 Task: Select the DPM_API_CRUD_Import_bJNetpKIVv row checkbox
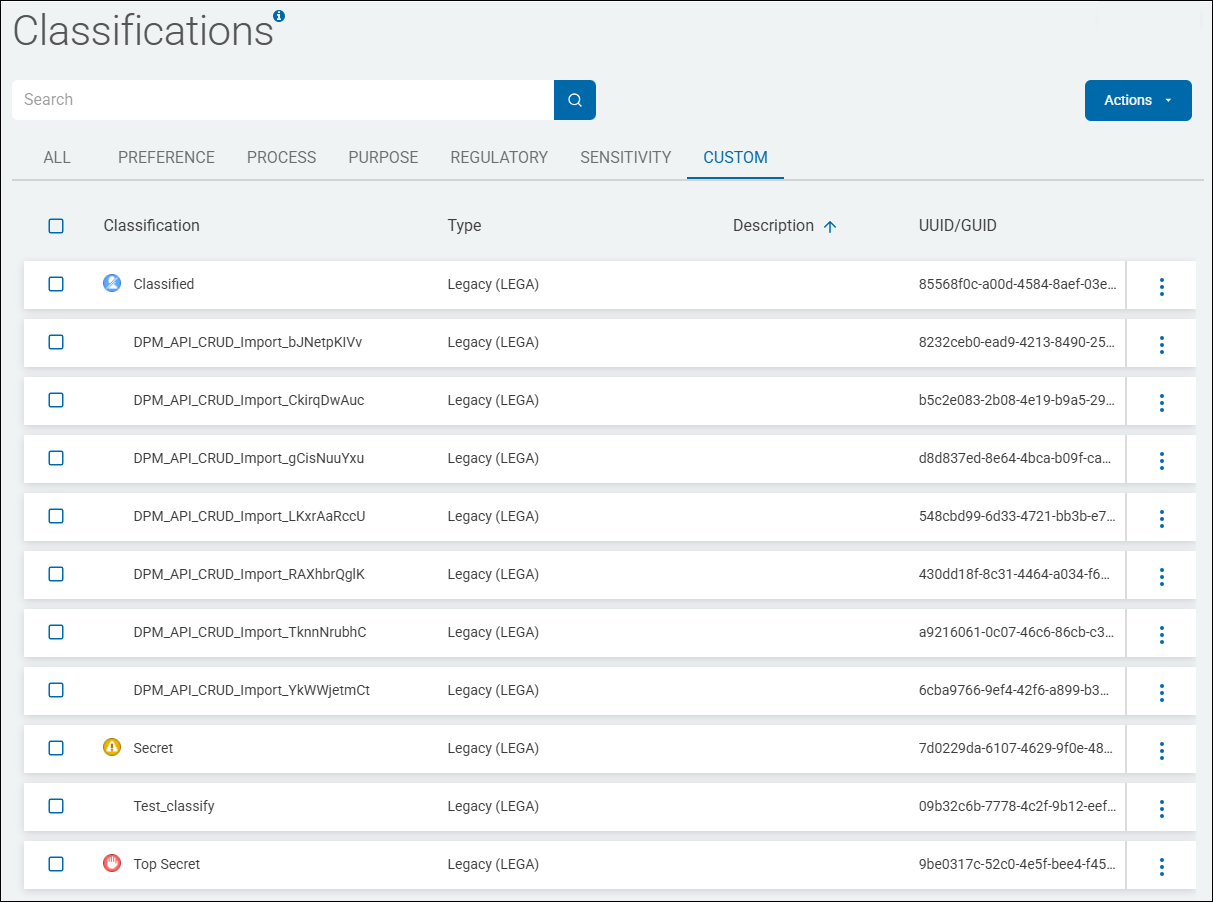[x=56, y=342]
